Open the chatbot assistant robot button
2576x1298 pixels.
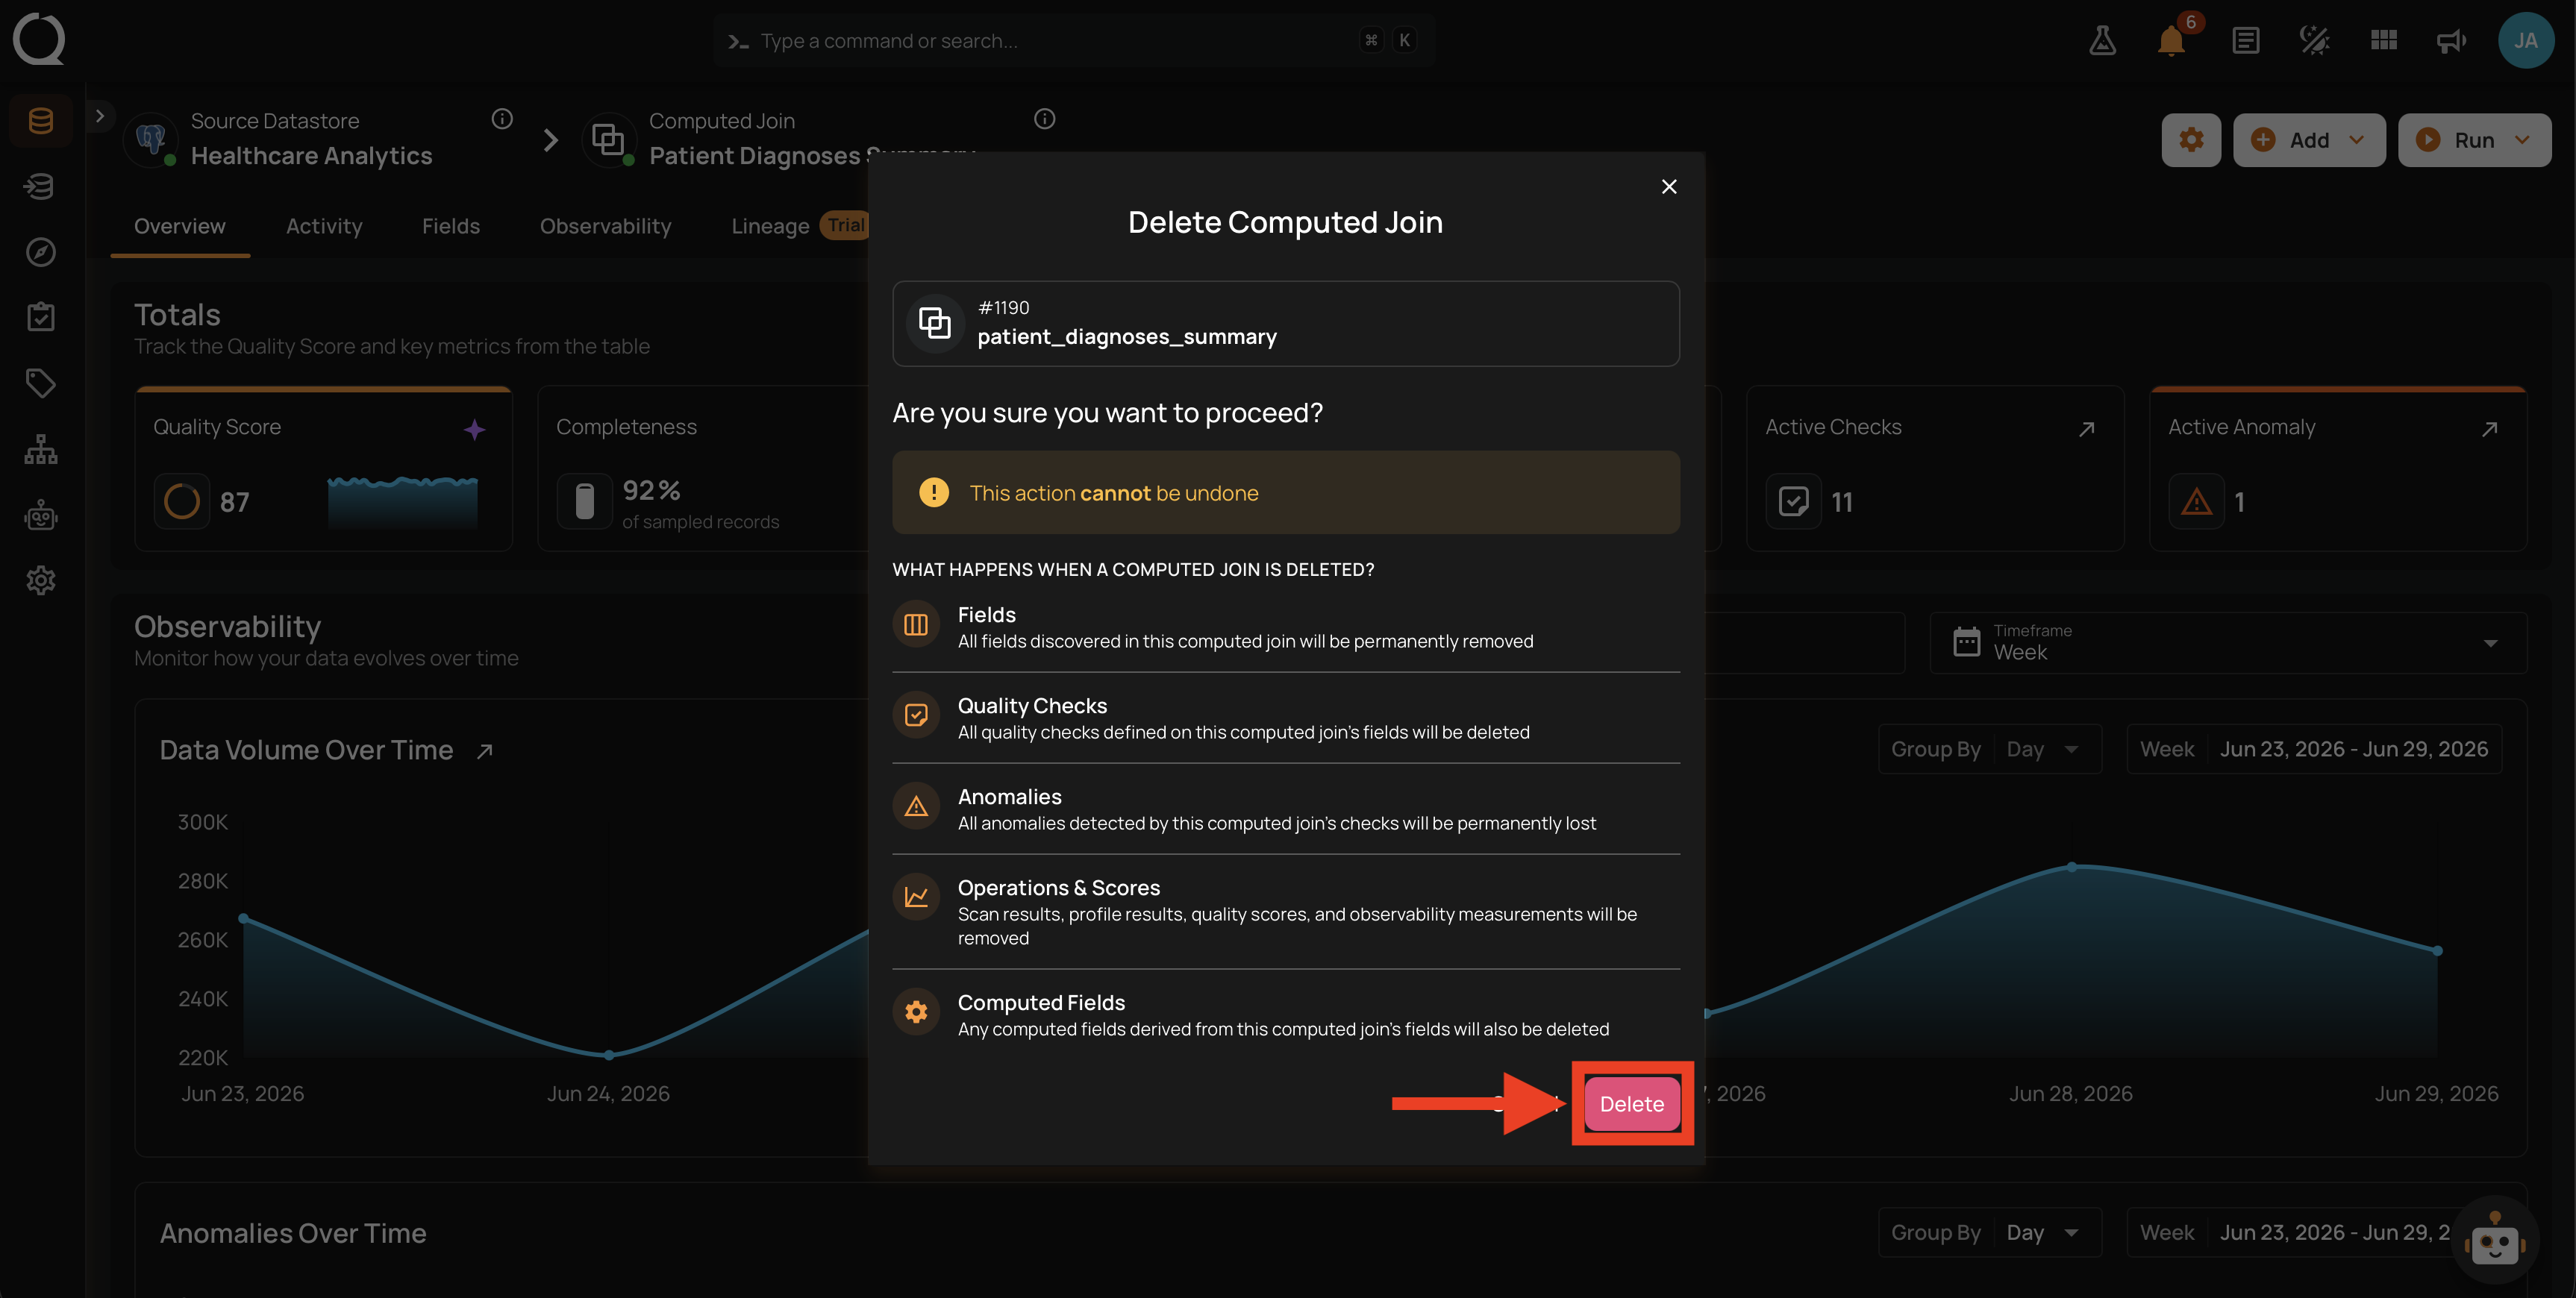[x=2495, y=1241]
